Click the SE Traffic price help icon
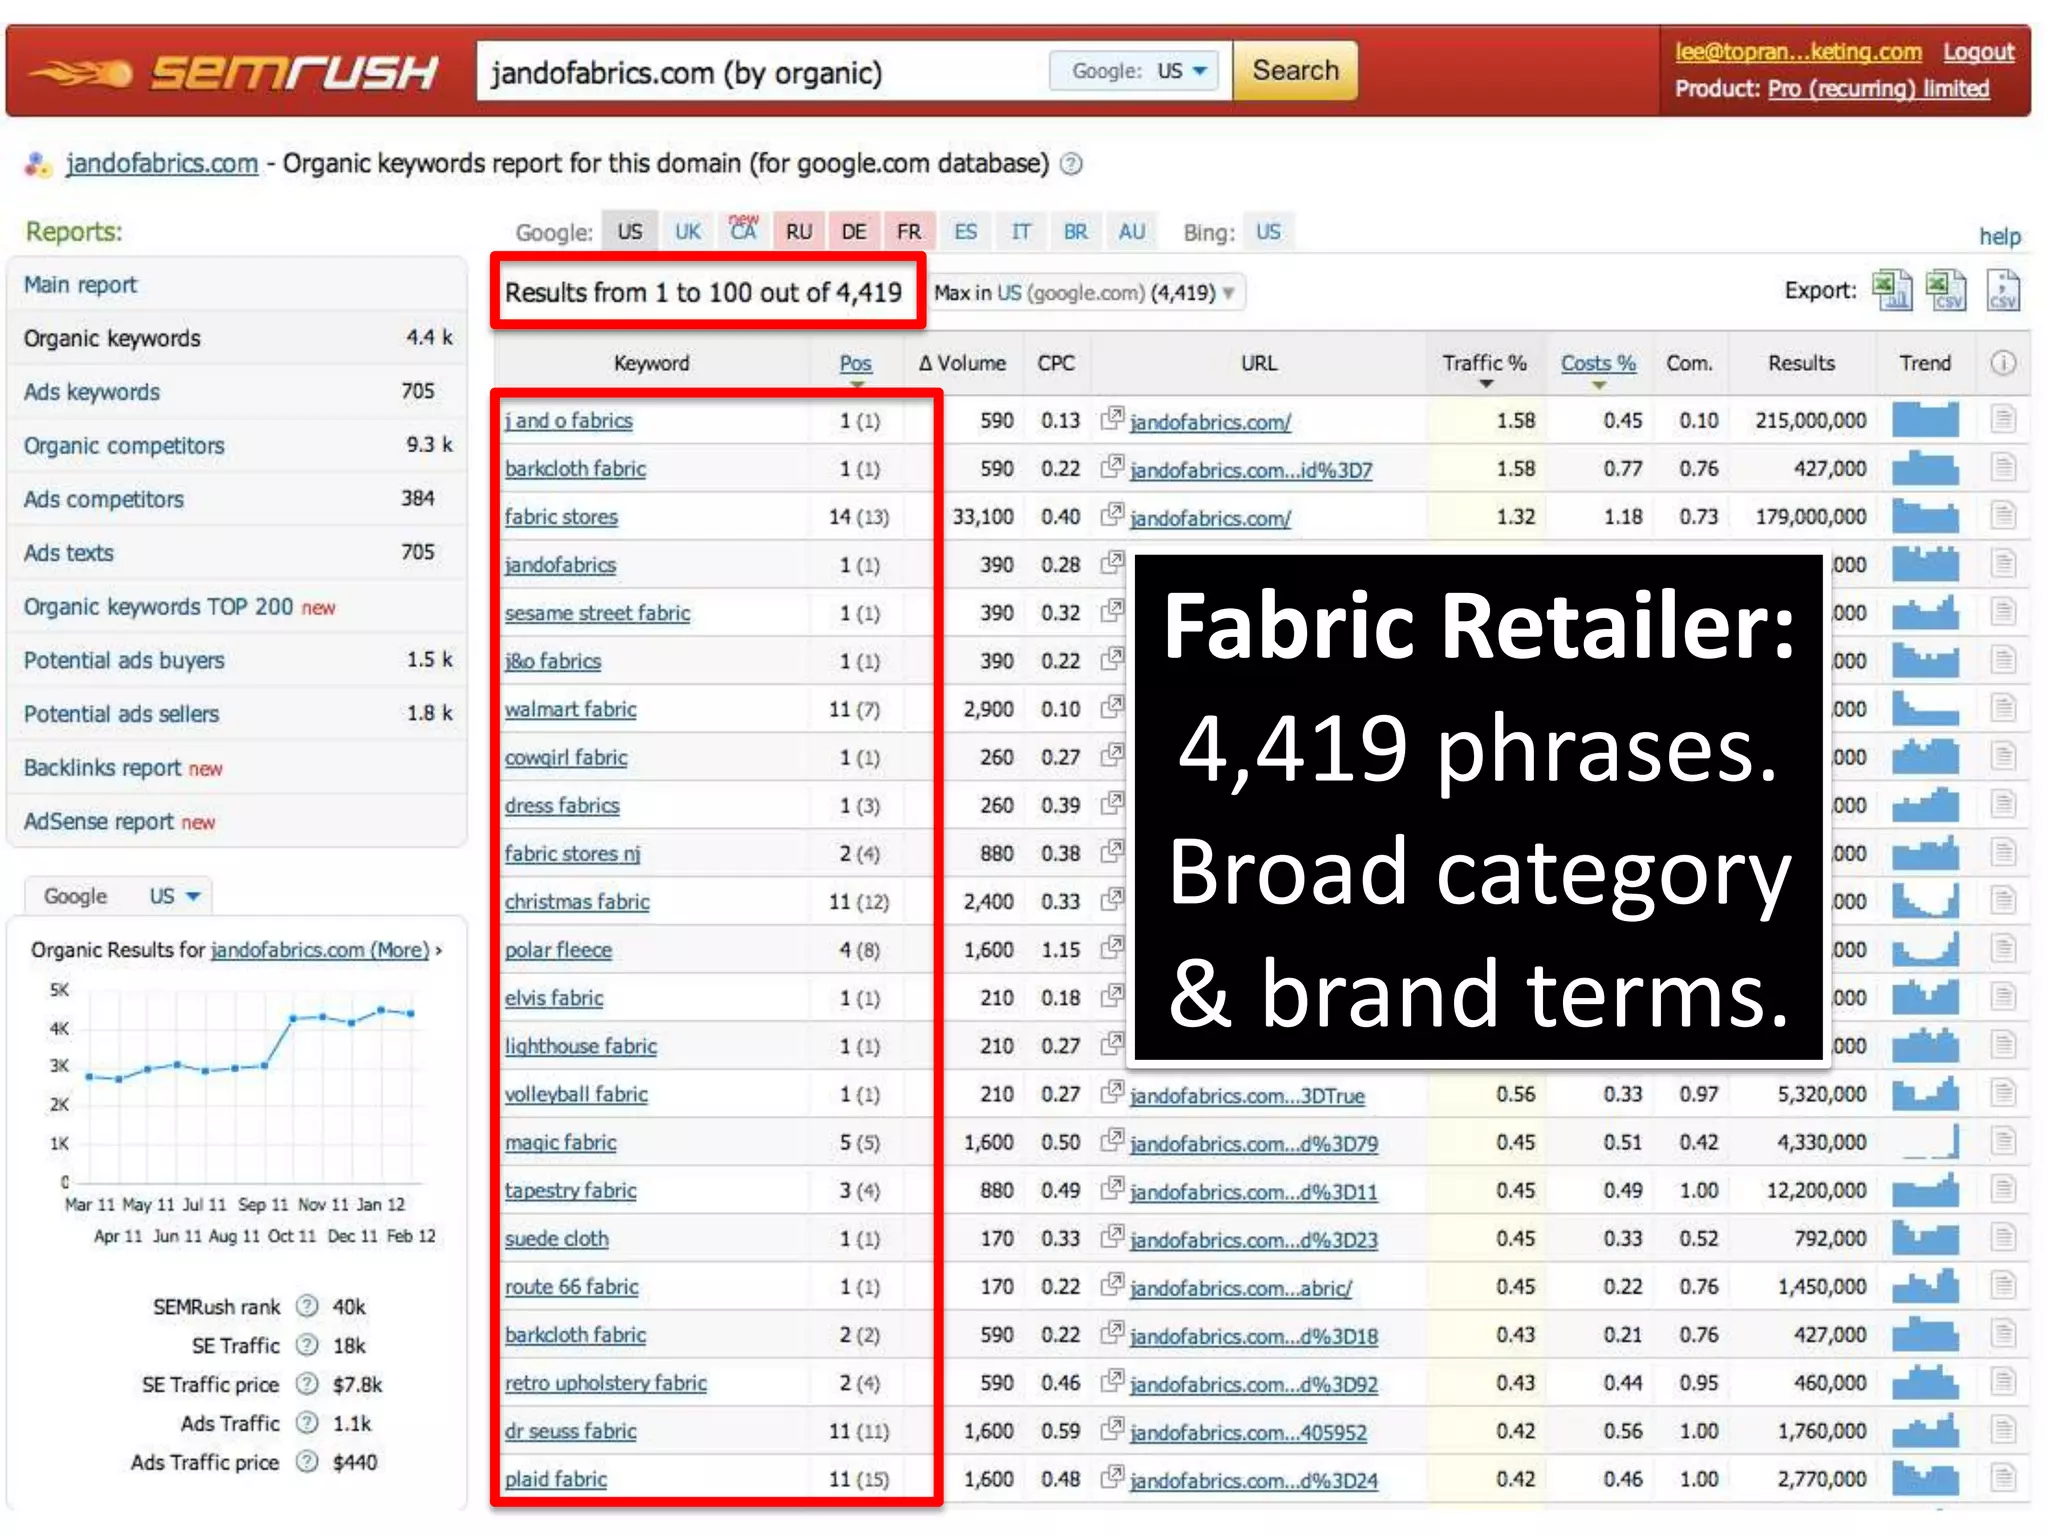This screenshot has height=1536, width=2048. pyautogui.click(x=308, y=1384)
